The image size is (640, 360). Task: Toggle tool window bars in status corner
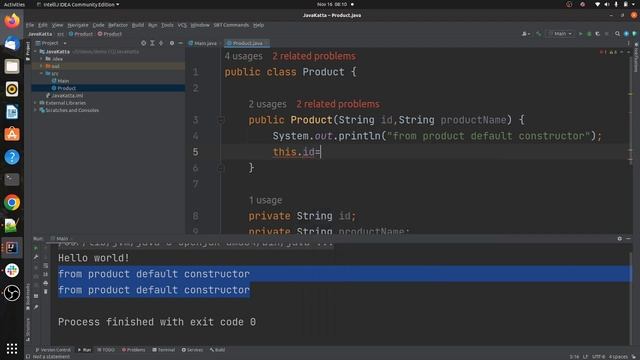tap(28, 357)
